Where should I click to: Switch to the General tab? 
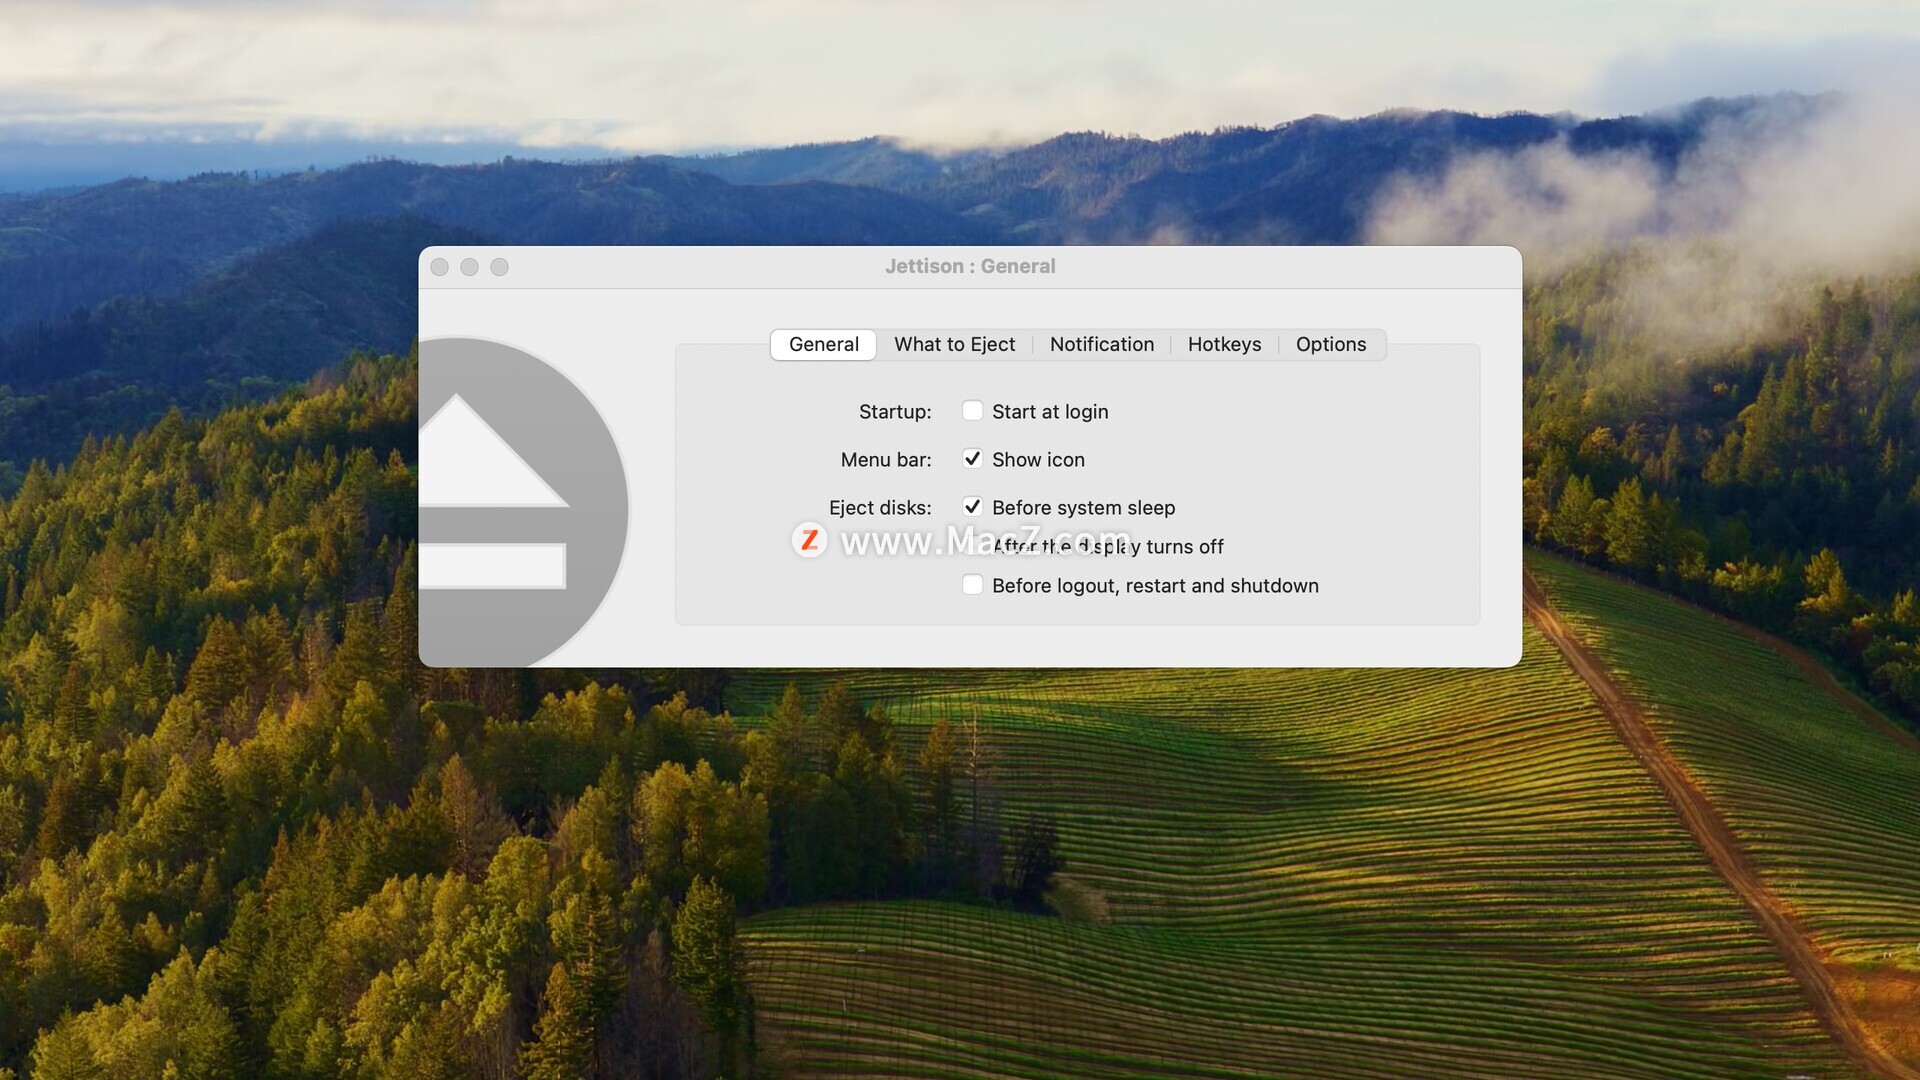pyautogui.click(x=823, y=344)
